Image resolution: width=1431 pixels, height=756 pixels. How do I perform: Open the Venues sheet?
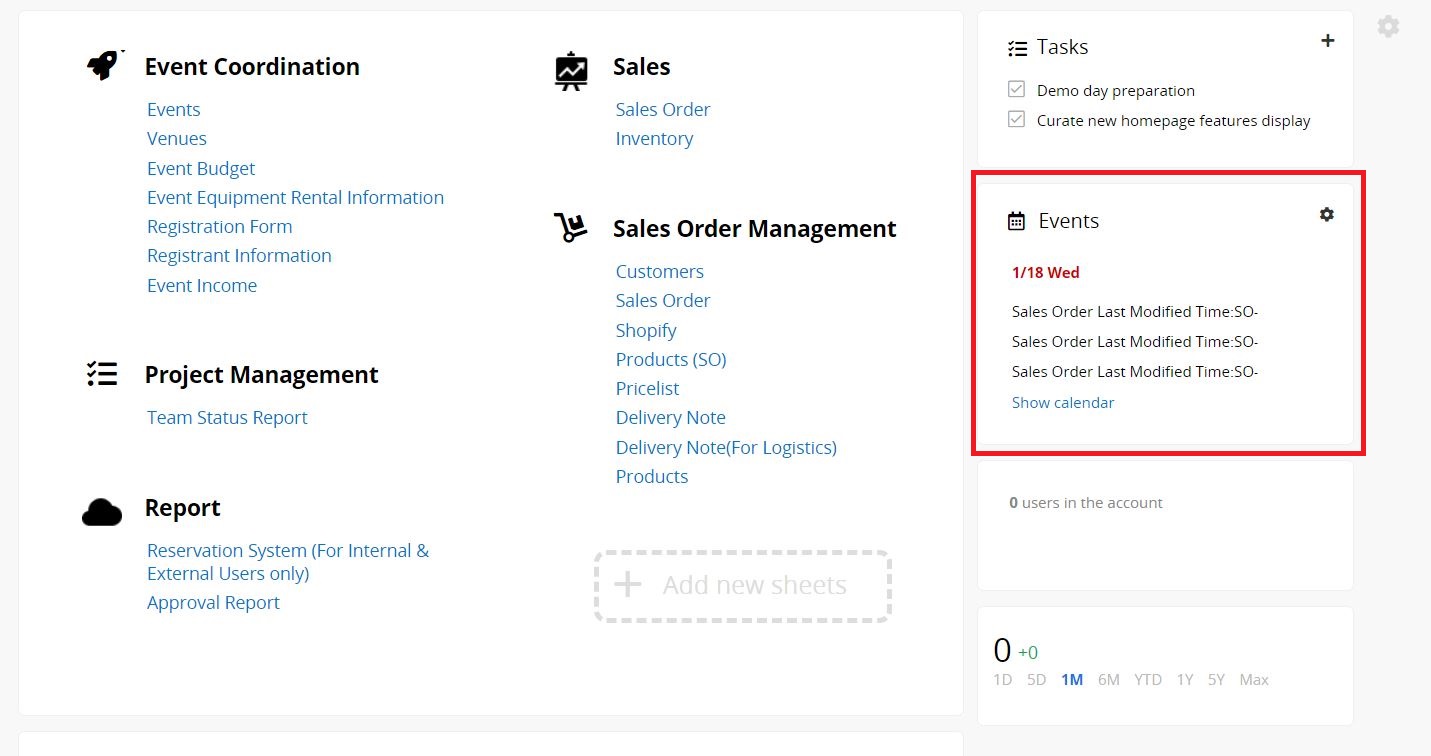click(x=177, y=139)
